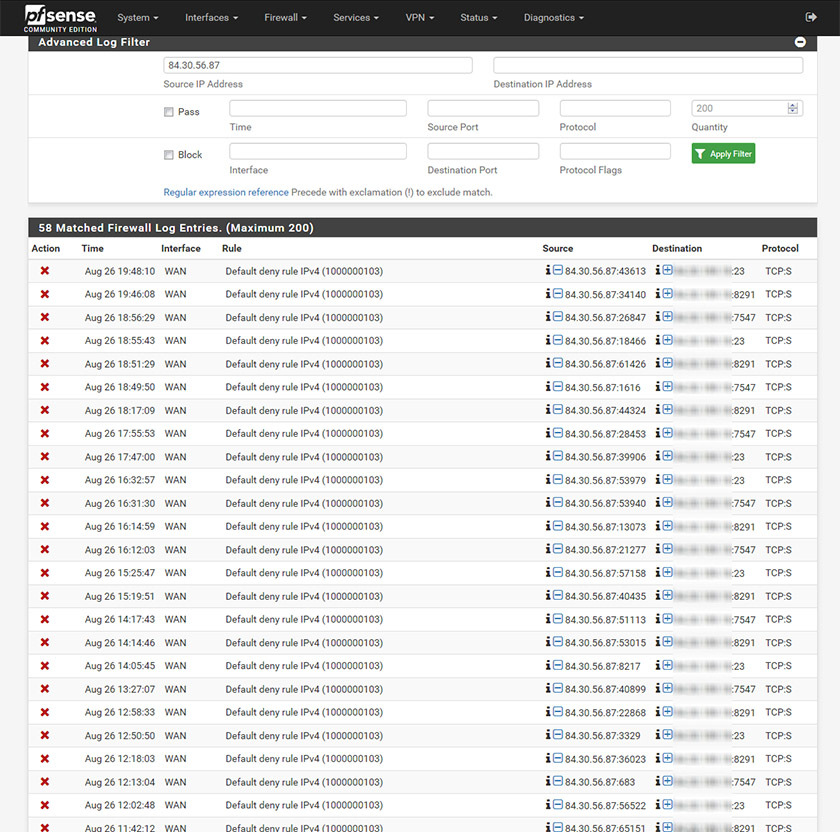Collapse the Advanced Log Filter panel
Image resolution: width=840 pixels, height=832 pixels.
click(800, 42)
